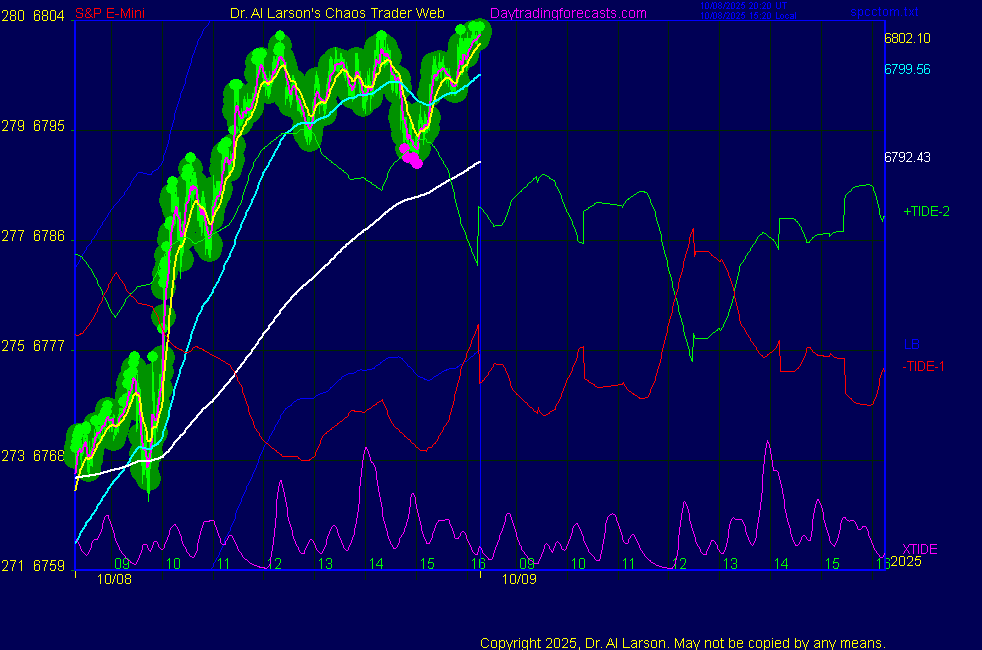The height and width of the screenshot is (650, 982).
Task: Click the -TIDE-1 legend label
Action: tap(924, 366)
